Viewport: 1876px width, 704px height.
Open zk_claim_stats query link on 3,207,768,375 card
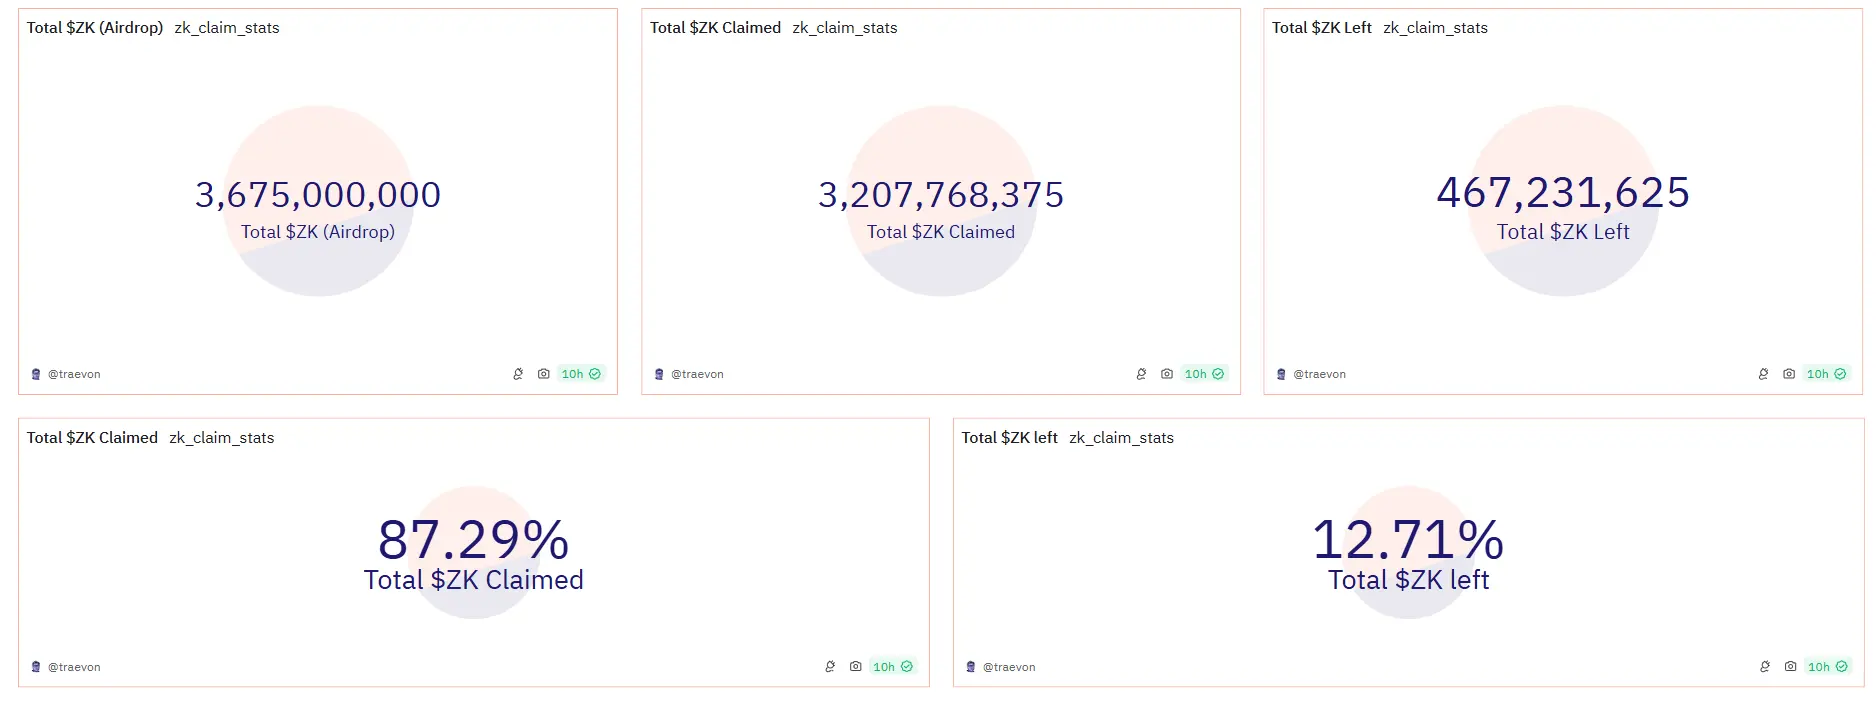click(x=845, y=28)
